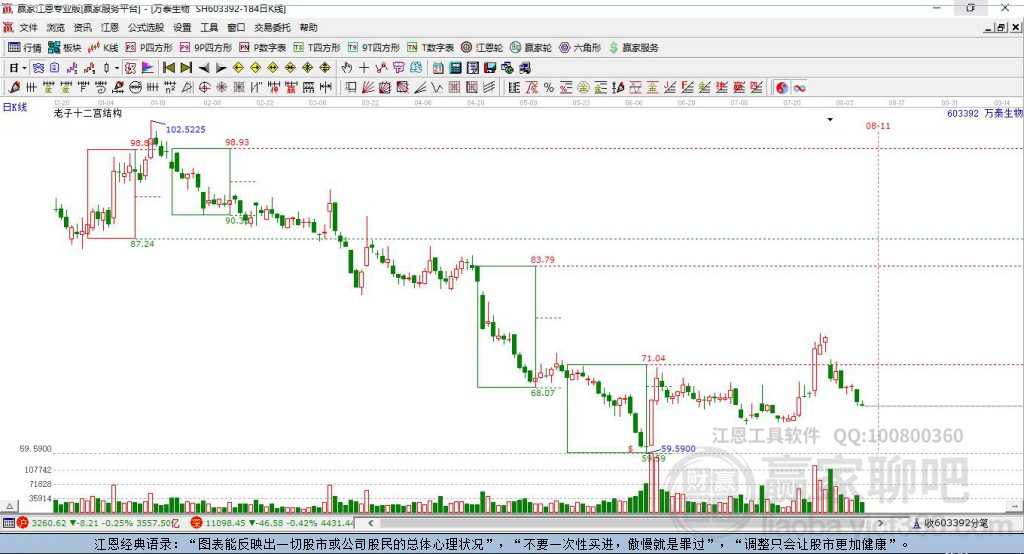The width and height of the screenshot is (1024, 554).
Task: Open 收603392分笔 tick panel
Action: click(950, 523)
